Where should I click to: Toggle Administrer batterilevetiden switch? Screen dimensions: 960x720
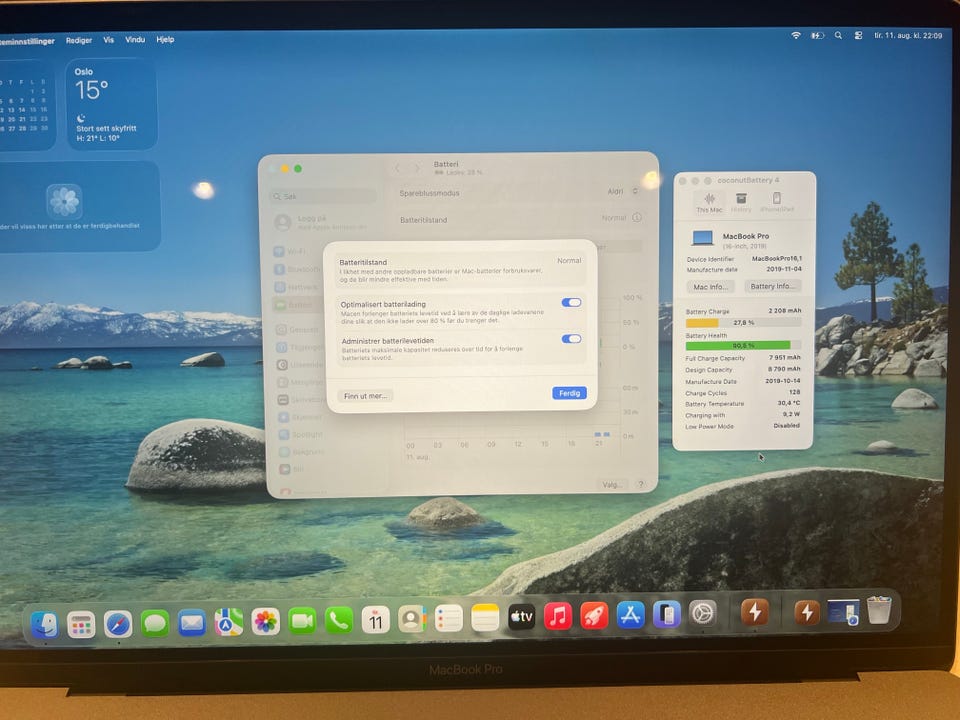[x=571, y=339]
